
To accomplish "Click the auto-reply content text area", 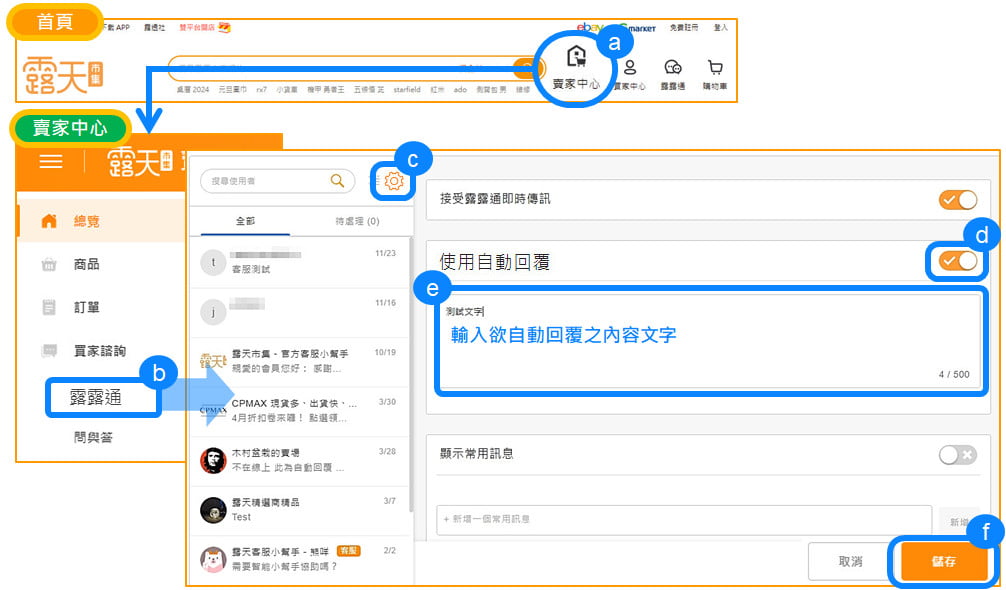I will (x=710, y=345).
